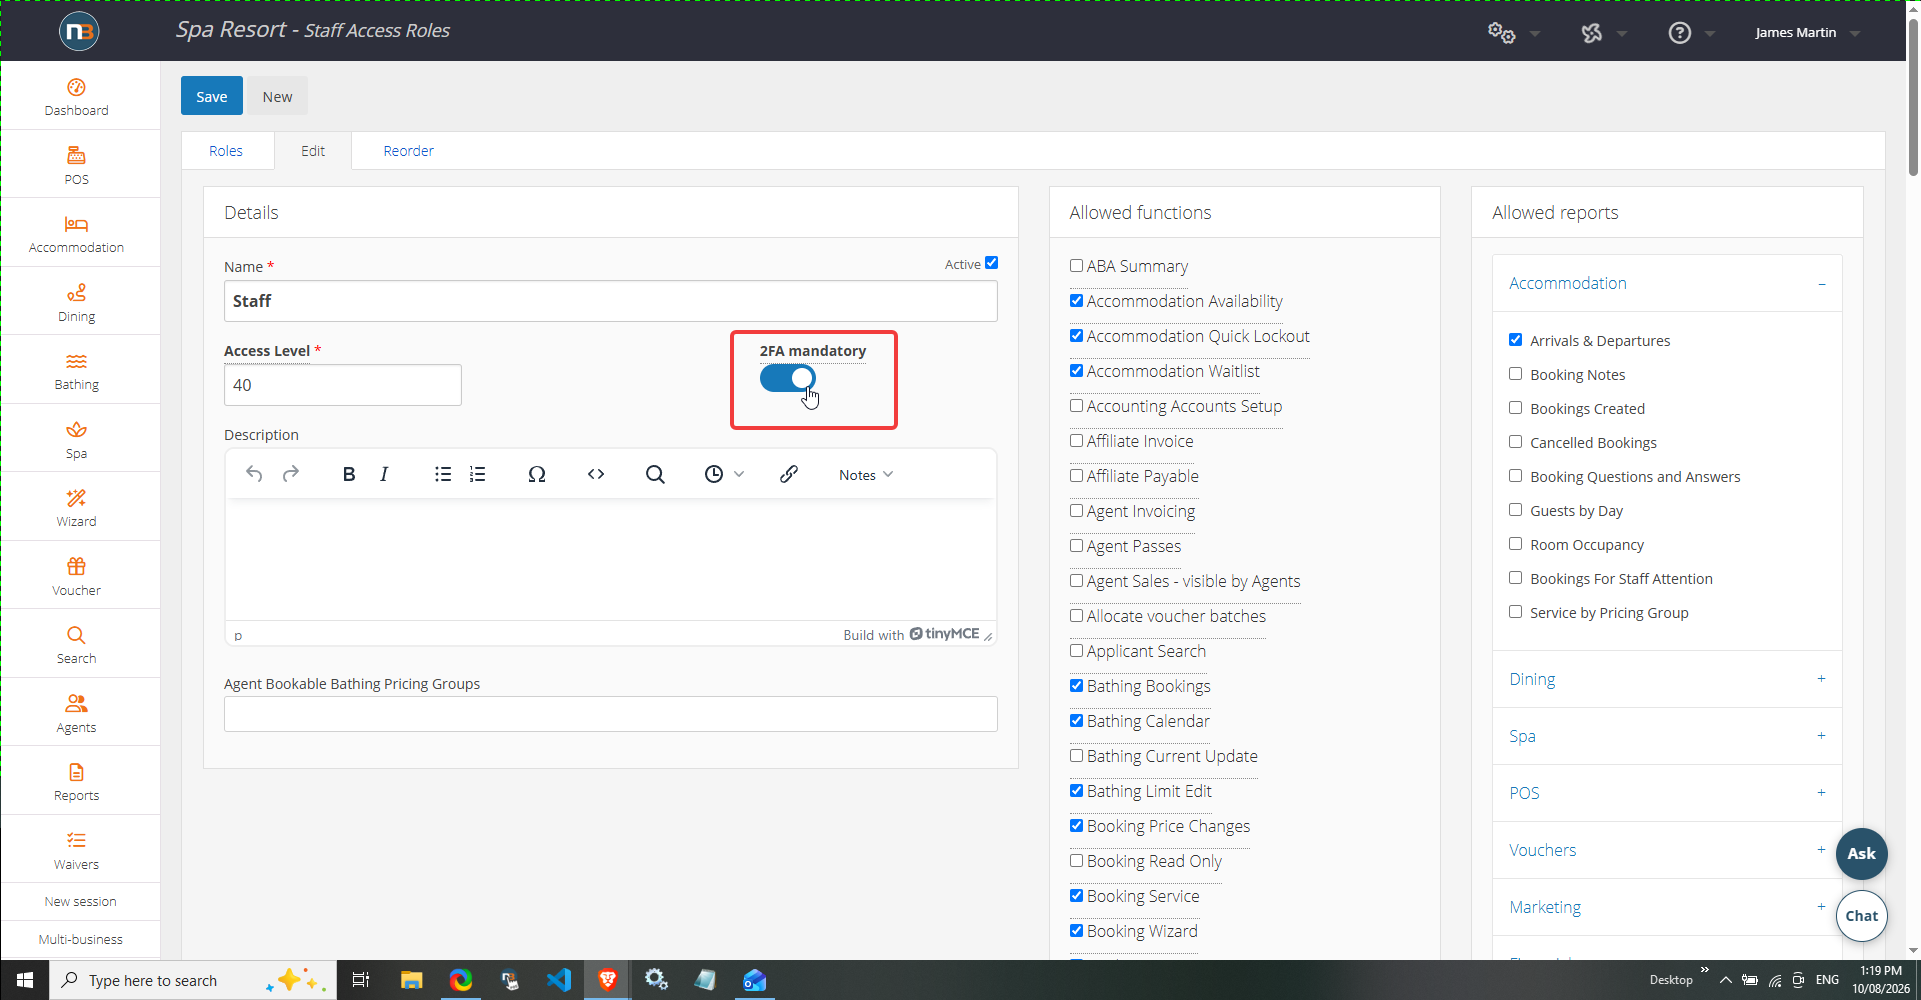The image size is (1921, 1000).
Task: Select the Edit tab
Action: (313, 151)
